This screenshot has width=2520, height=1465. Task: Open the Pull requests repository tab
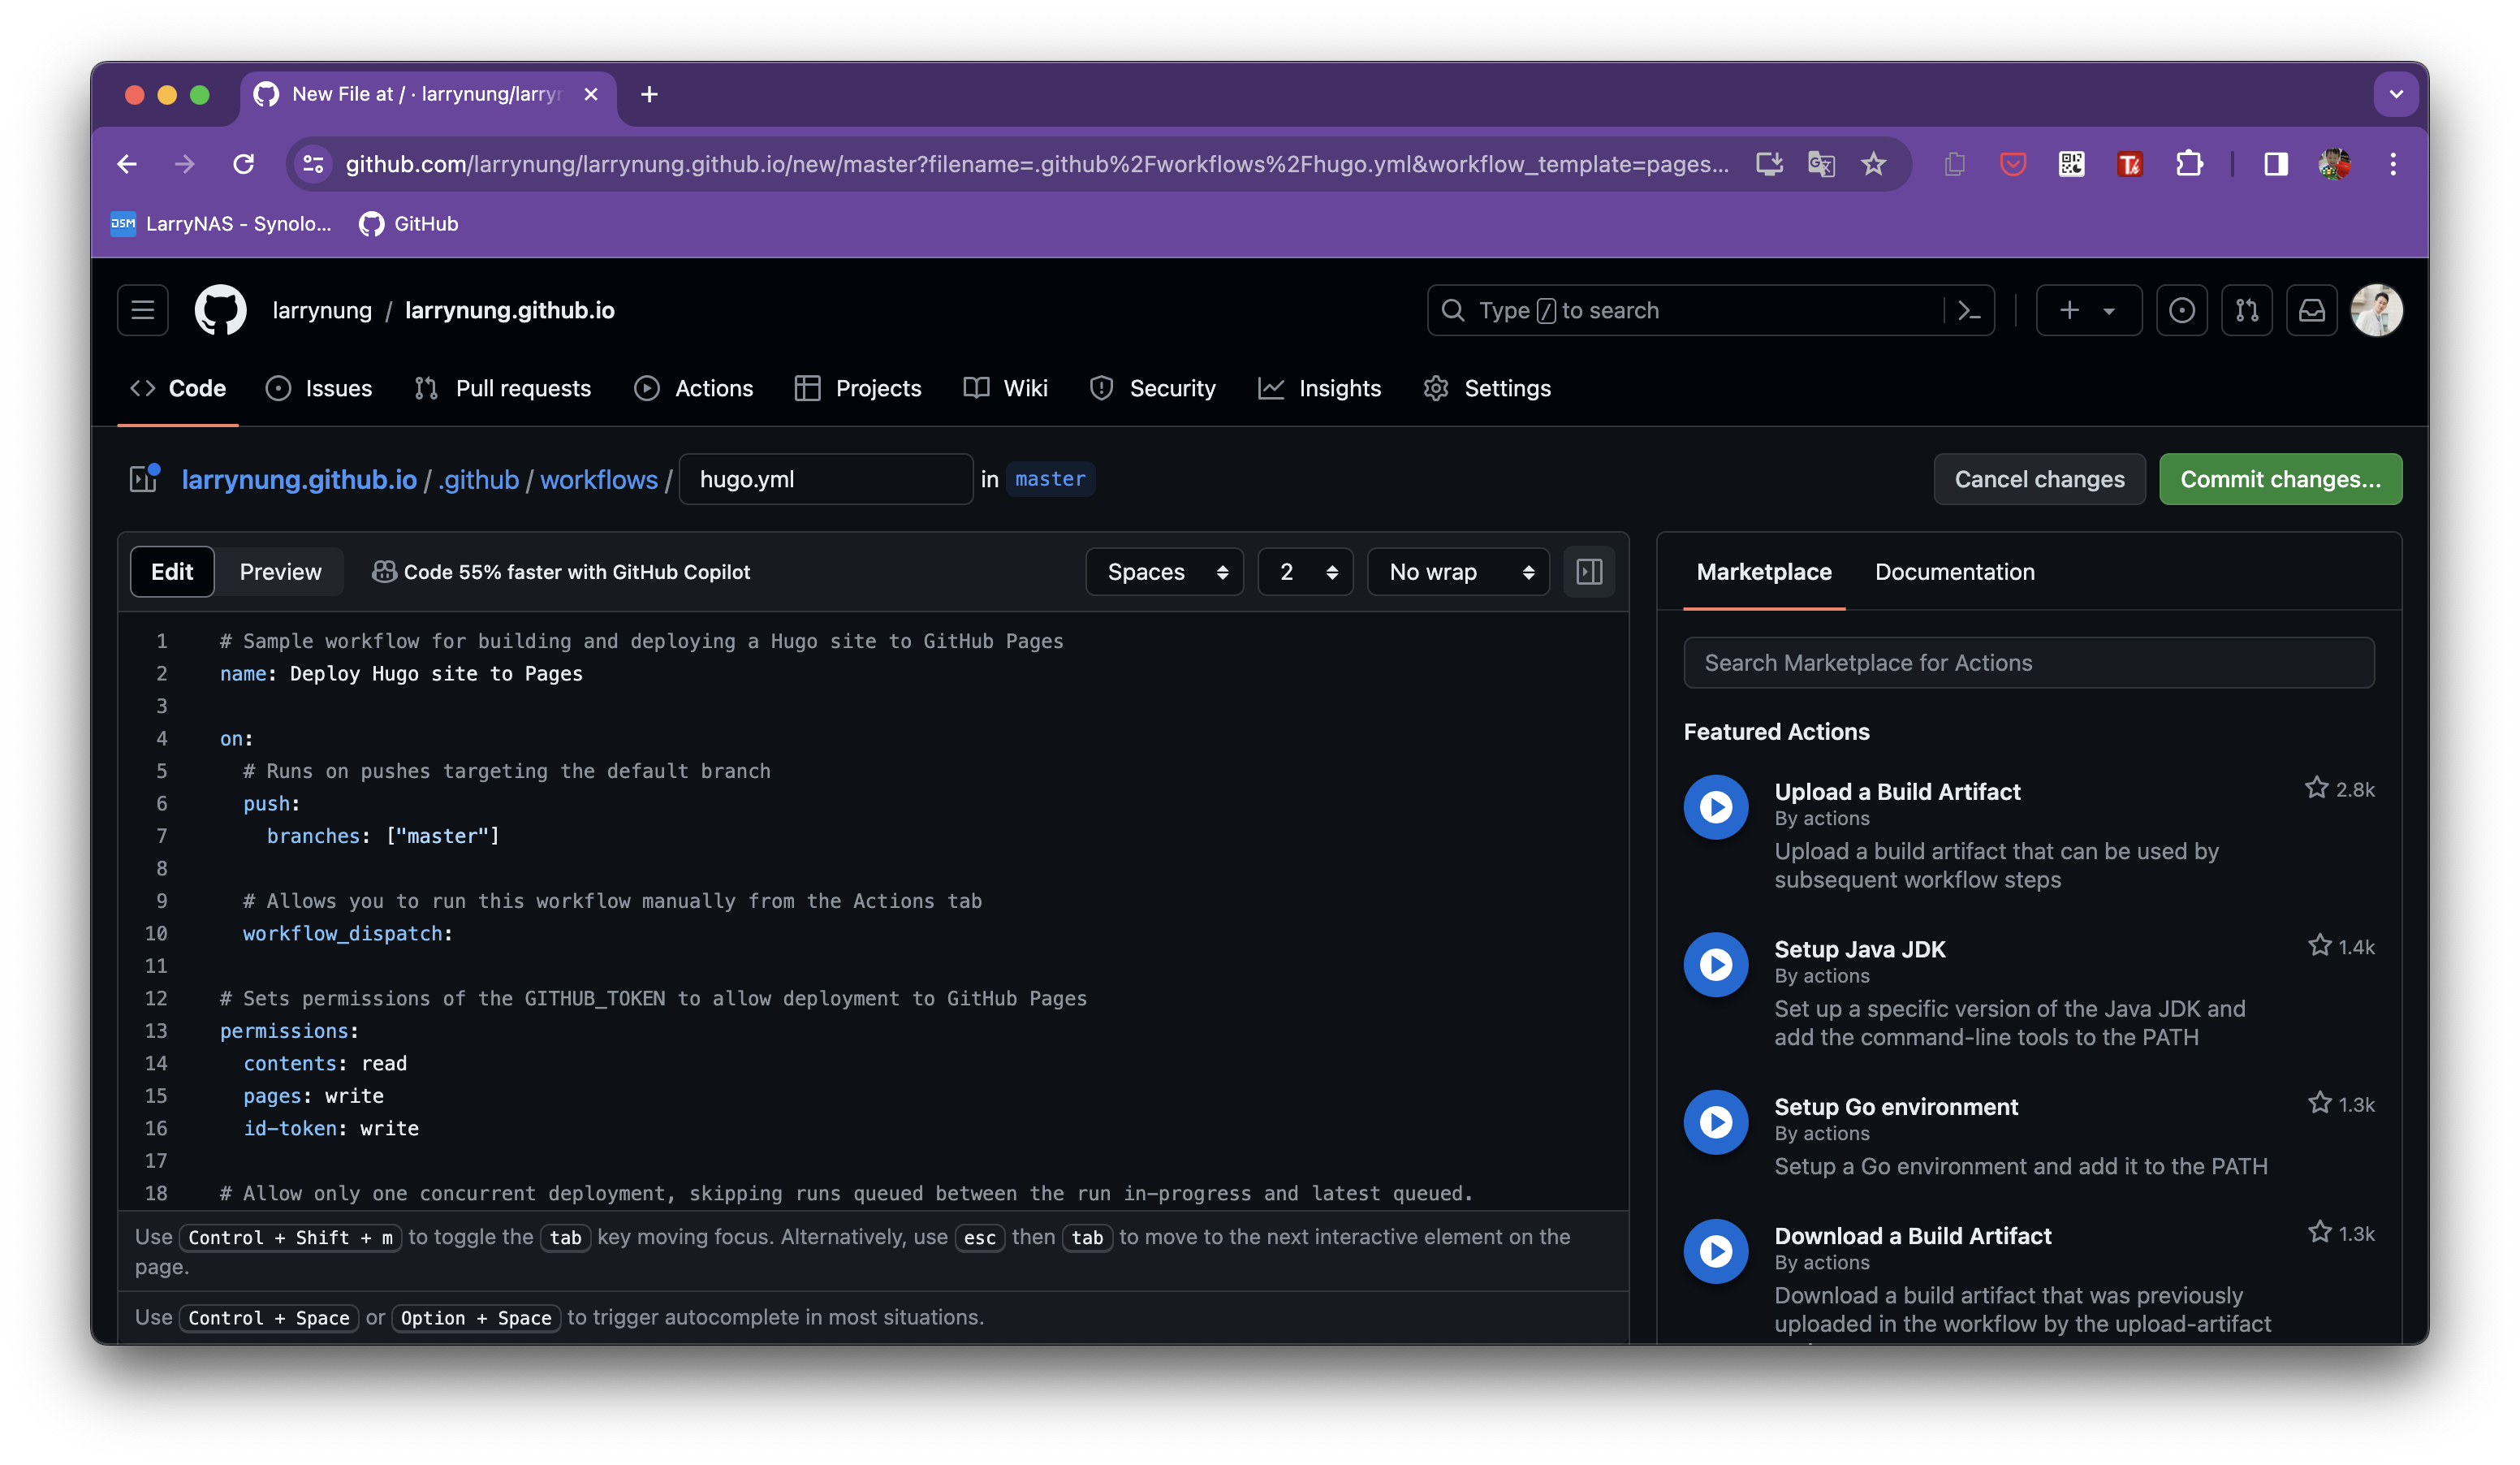[503, 388]
